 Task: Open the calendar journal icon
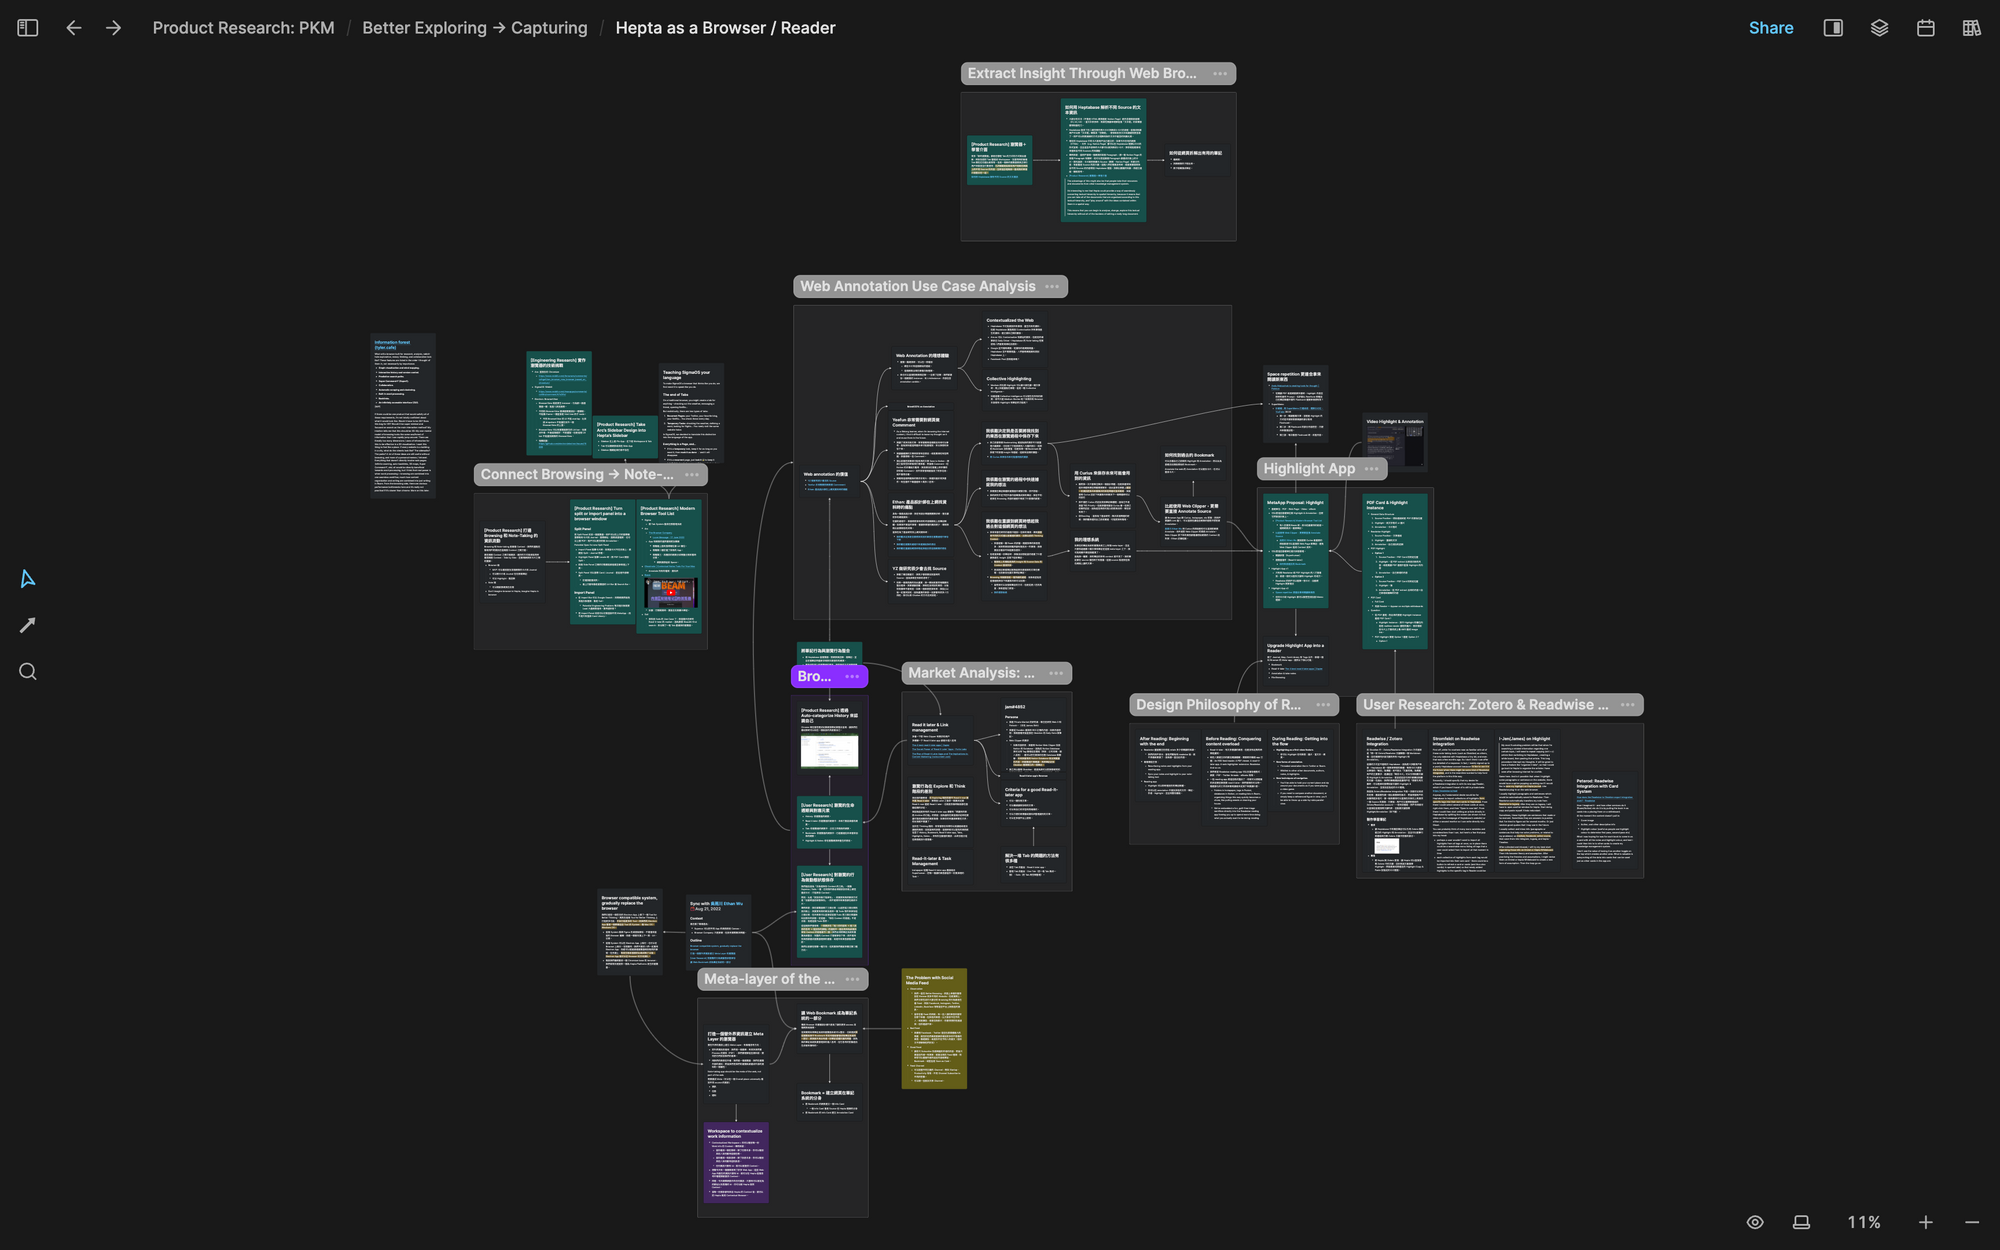1925,28
